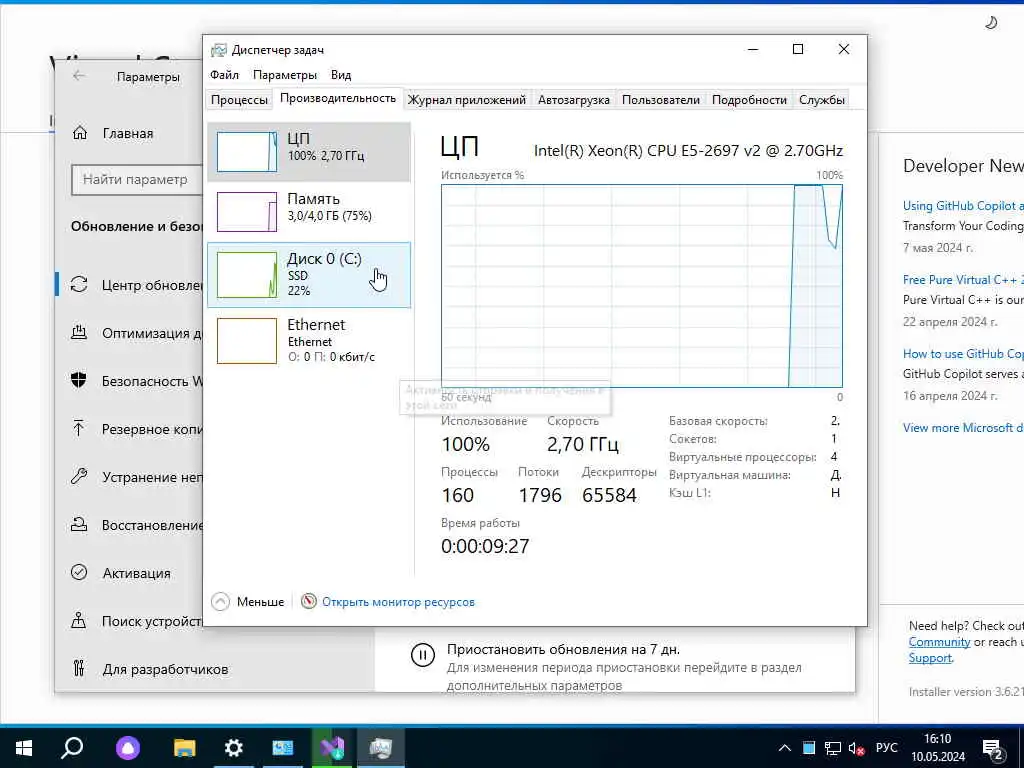Click the Восстановление recovery icon
This screenshot has width=1024, height=768.
(x=79, y=524)
